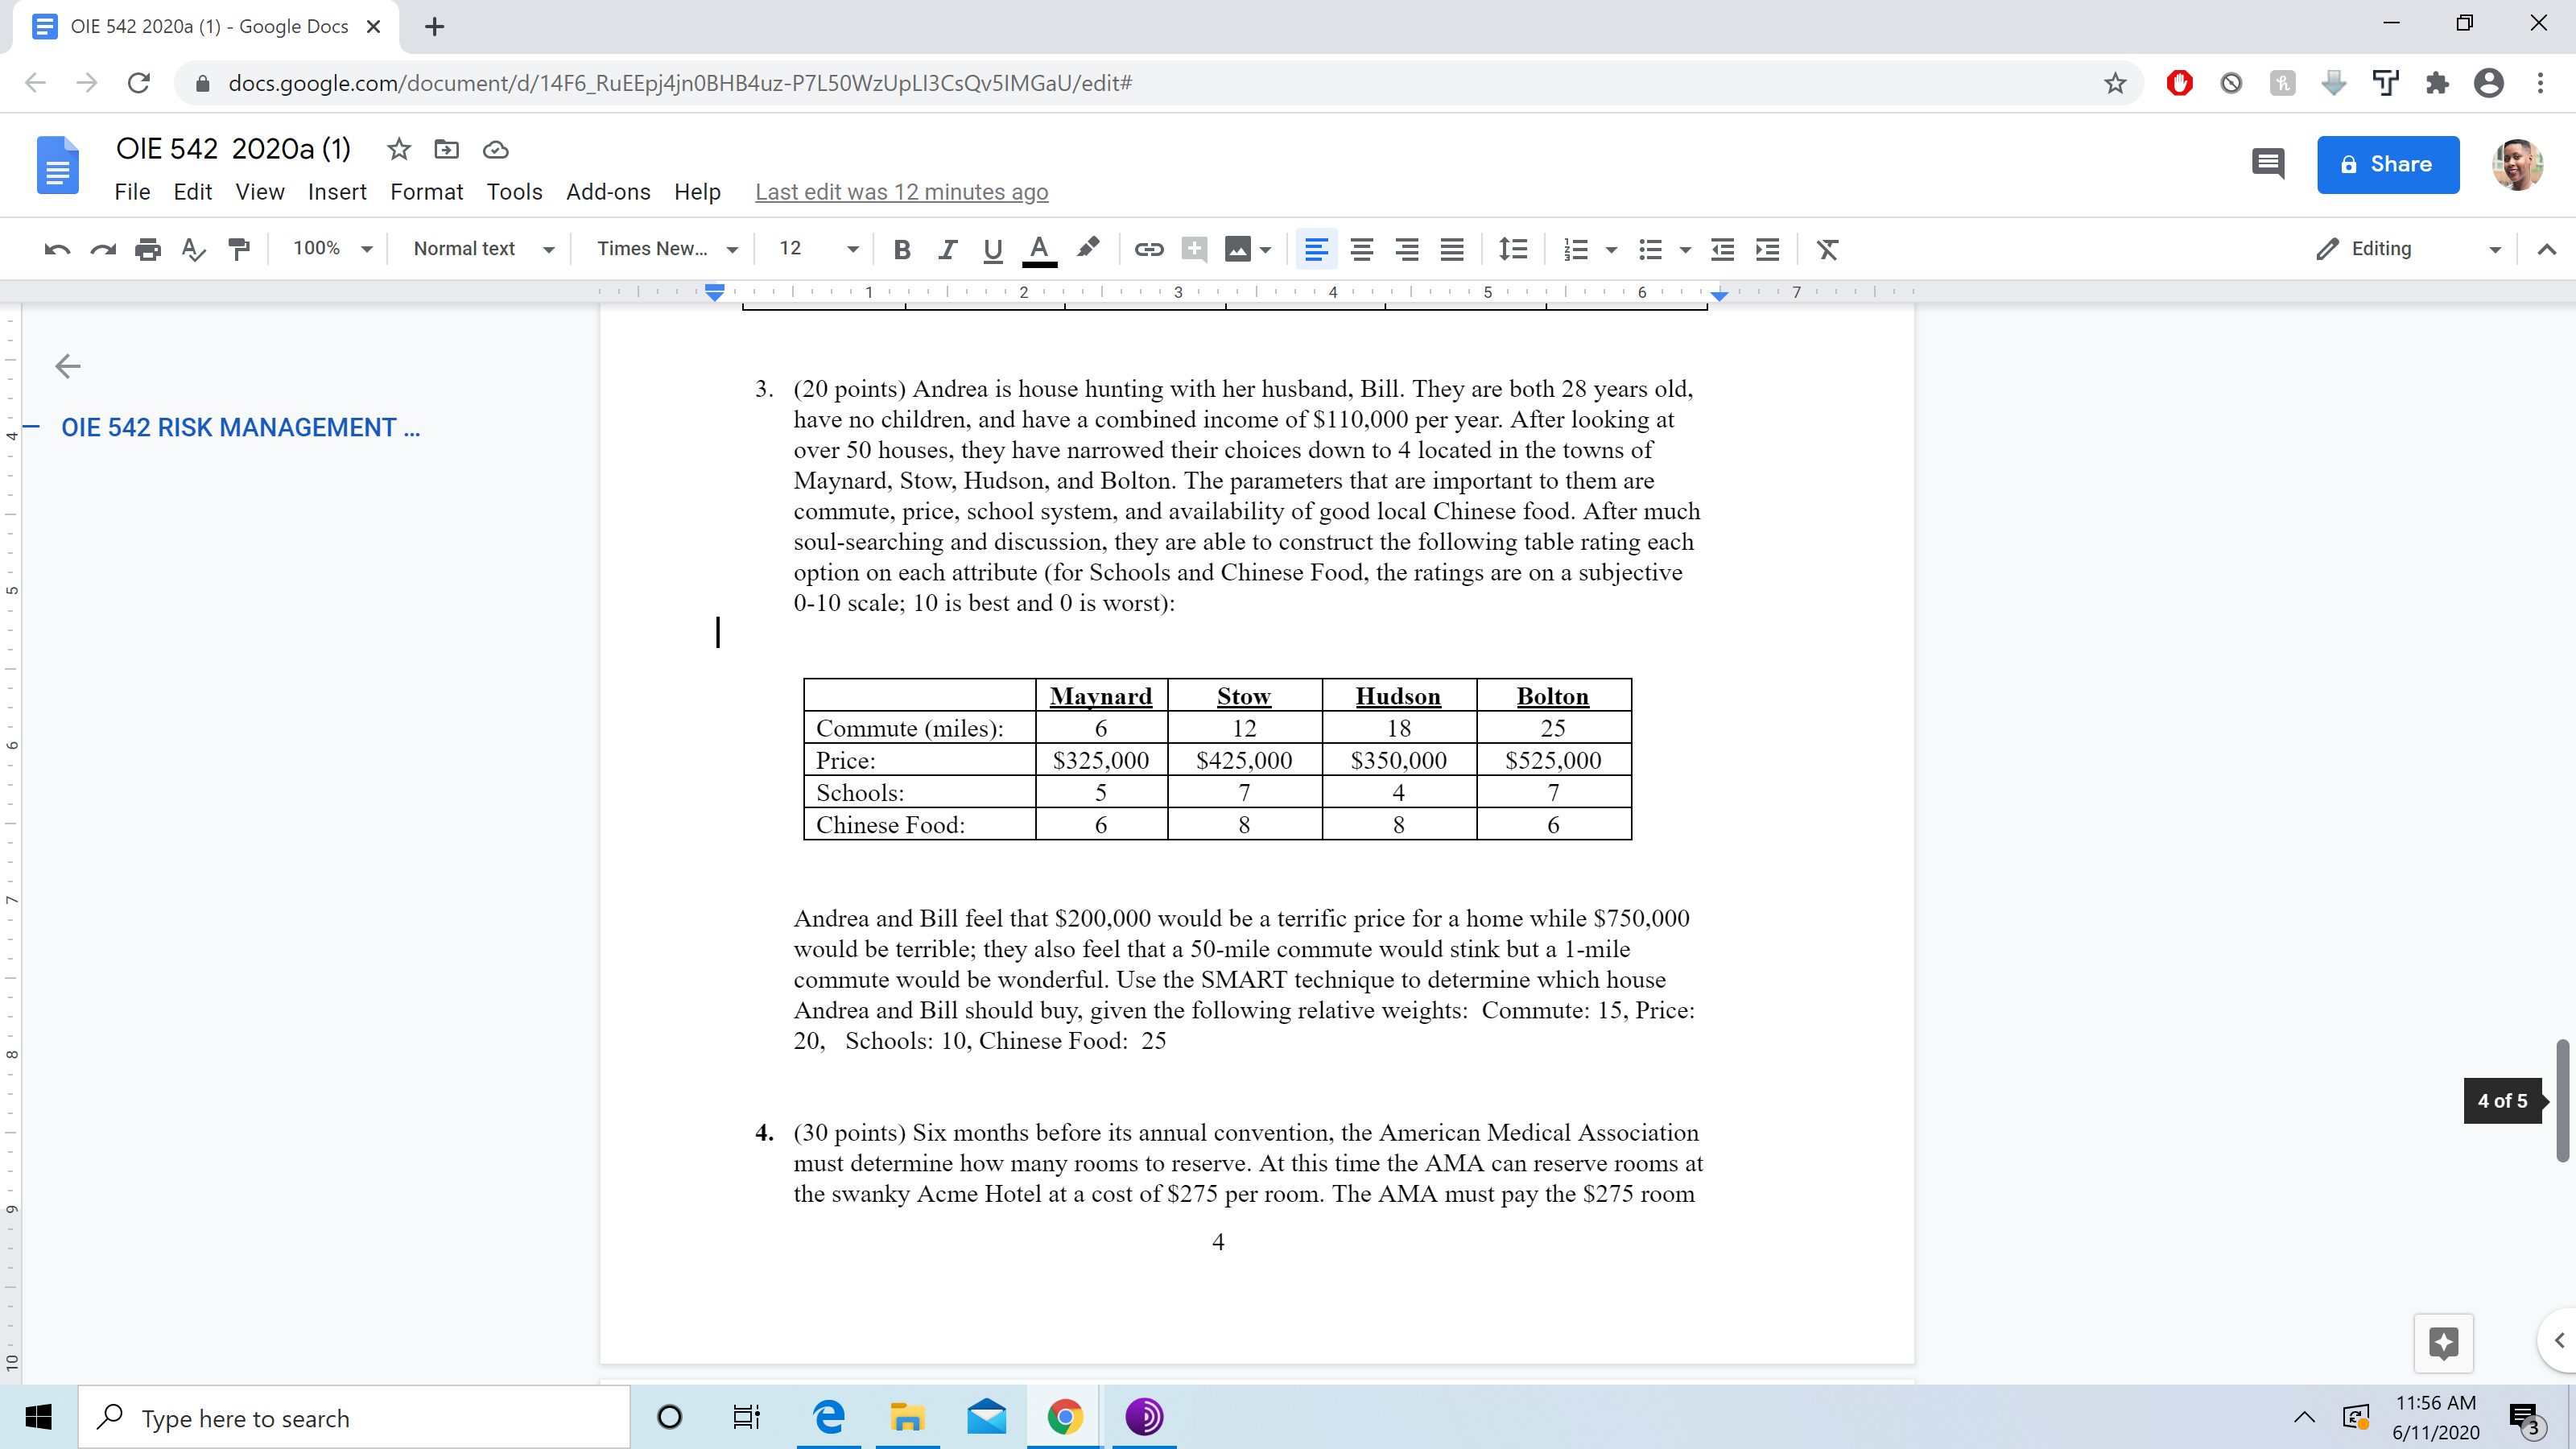Click the spell check icon
The width and height of the screenshot is (2576, 1449).
pos(194,249)
